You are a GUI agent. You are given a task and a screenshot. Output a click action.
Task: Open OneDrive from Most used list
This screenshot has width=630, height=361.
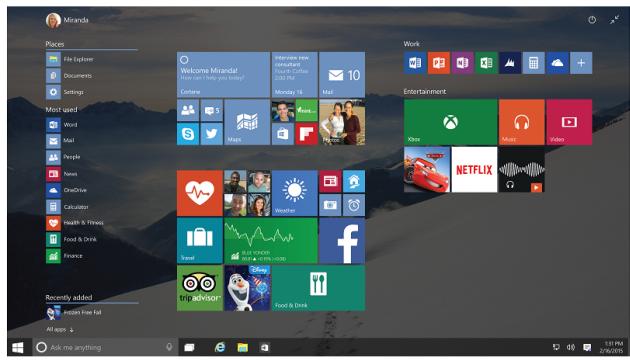[x=67, y=190]
